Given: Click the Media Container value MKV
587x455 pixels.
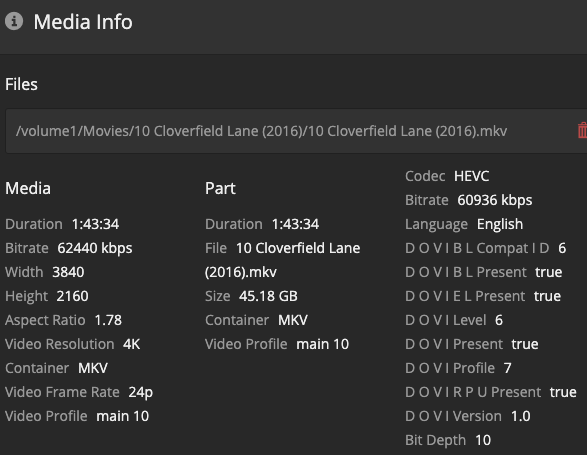Looking at the screenshot, I should pyautogui.click(x=93, y=368).
